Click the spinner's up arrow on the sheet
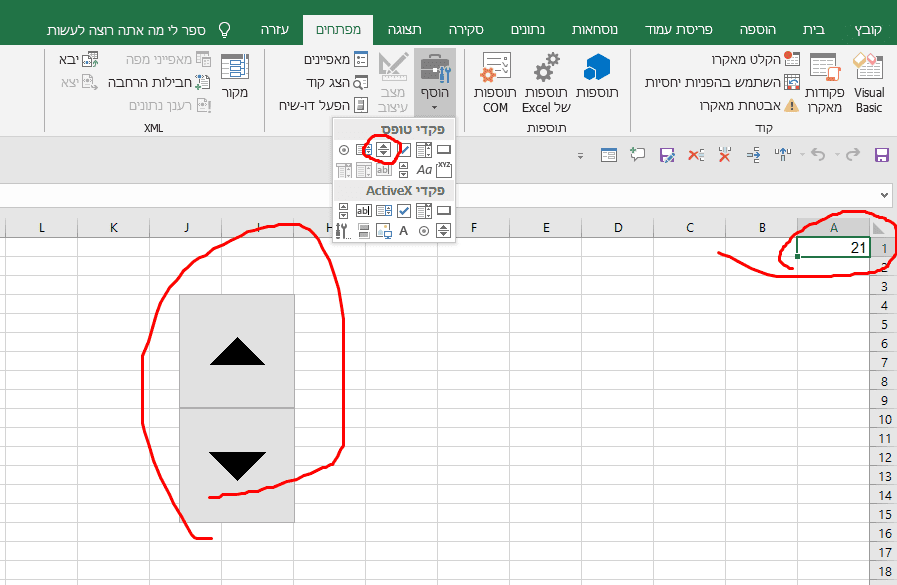 tap(237, 351)
